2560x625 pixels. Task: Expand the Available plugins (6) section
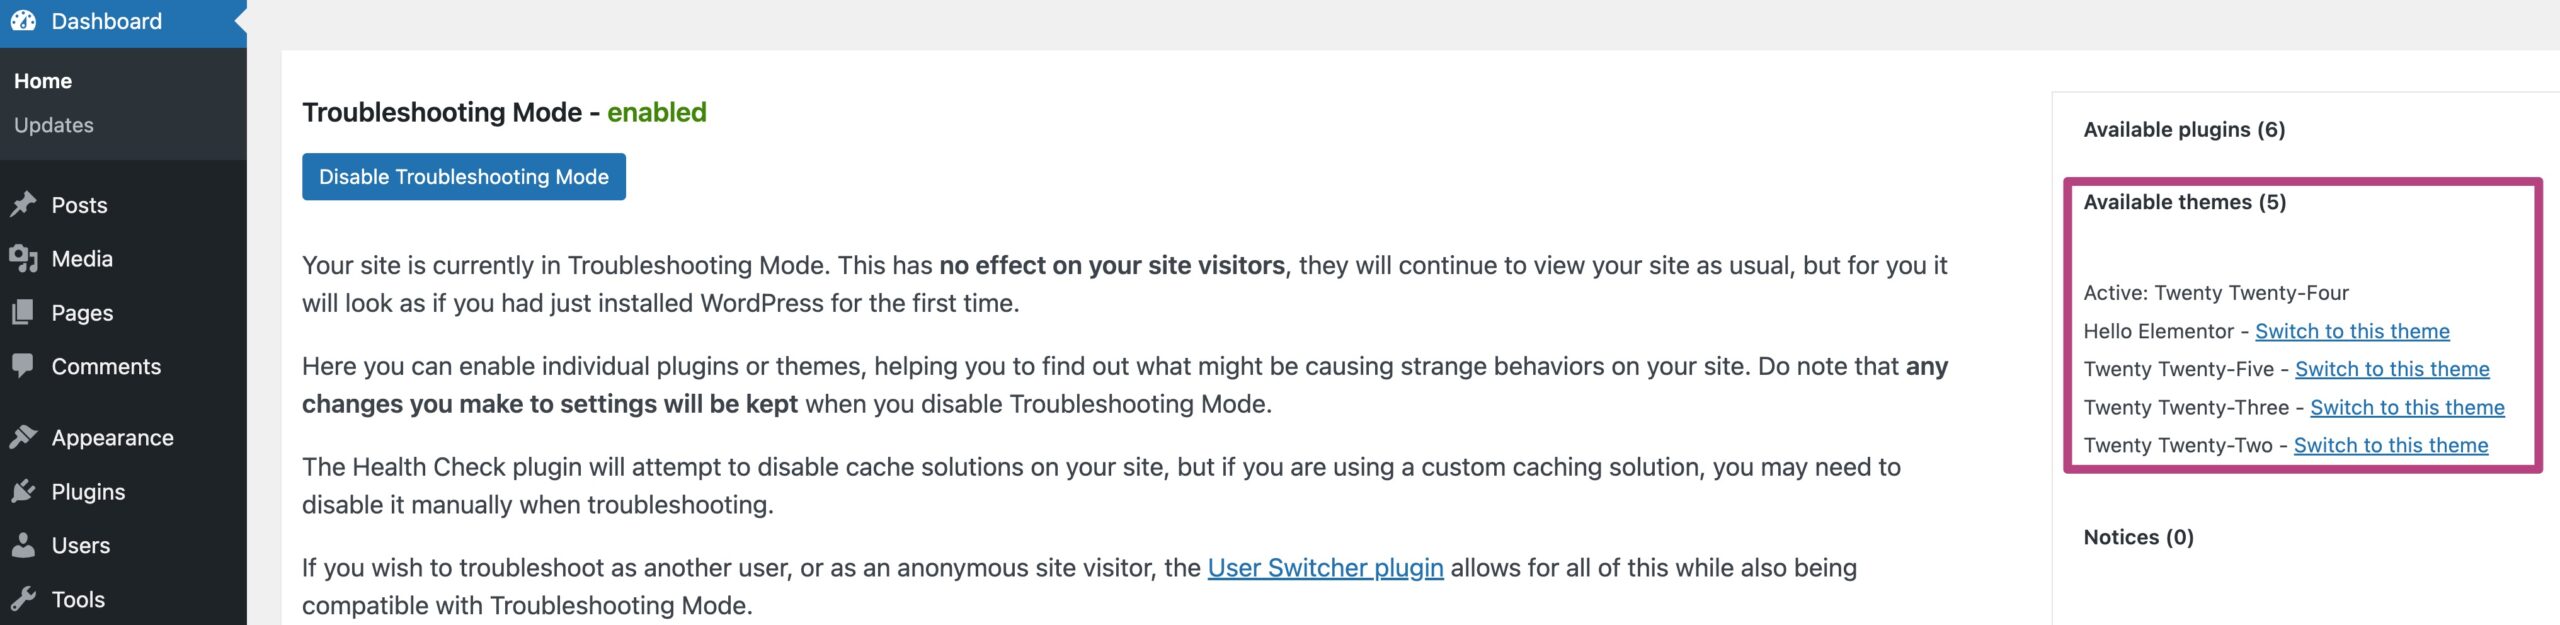pos(2184,130)
